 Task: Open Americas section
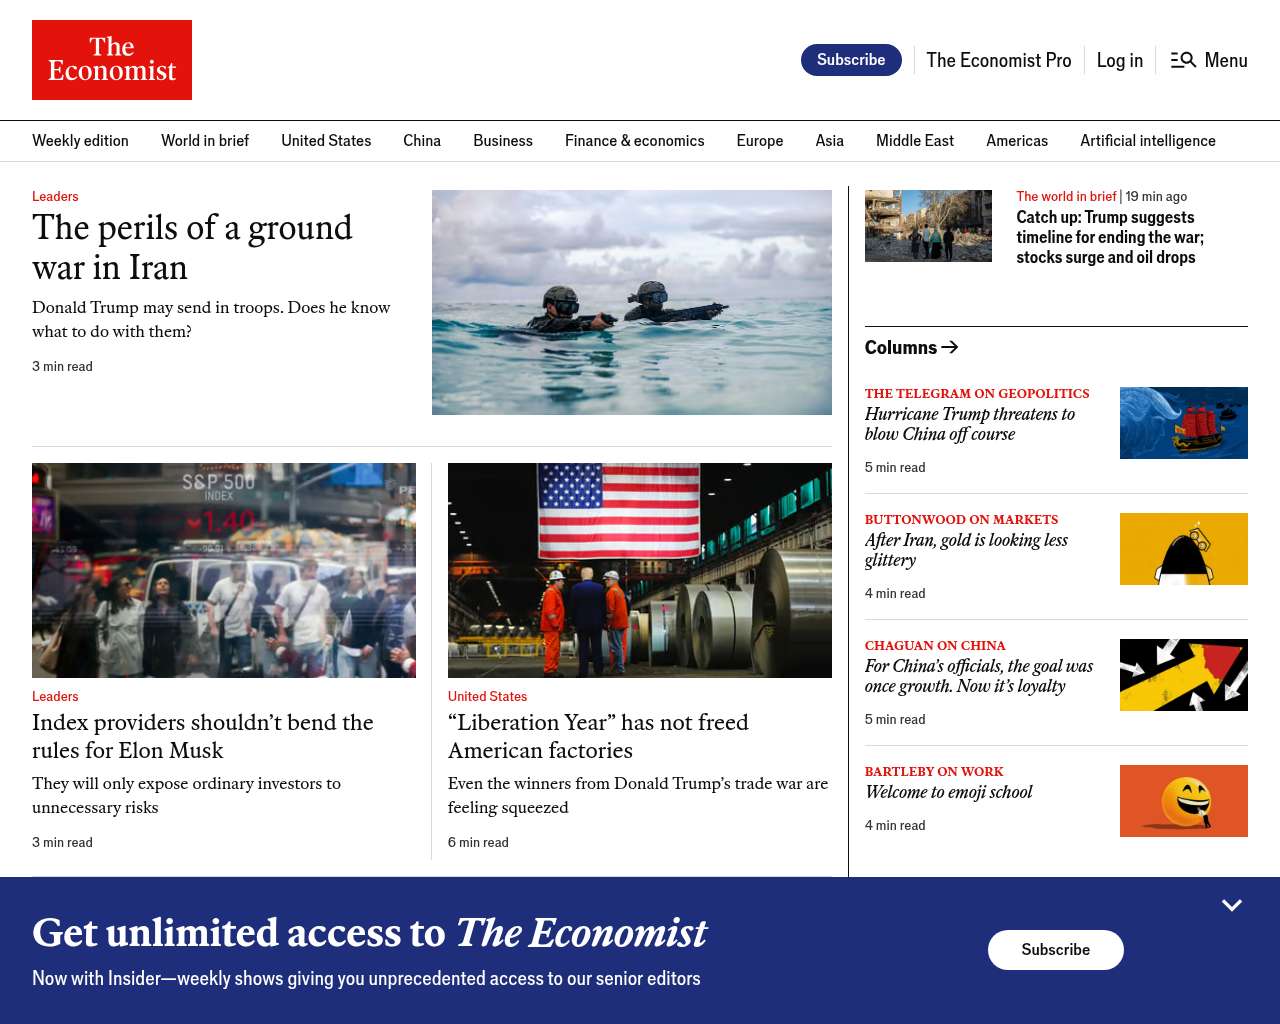(x=1017, y=141)
